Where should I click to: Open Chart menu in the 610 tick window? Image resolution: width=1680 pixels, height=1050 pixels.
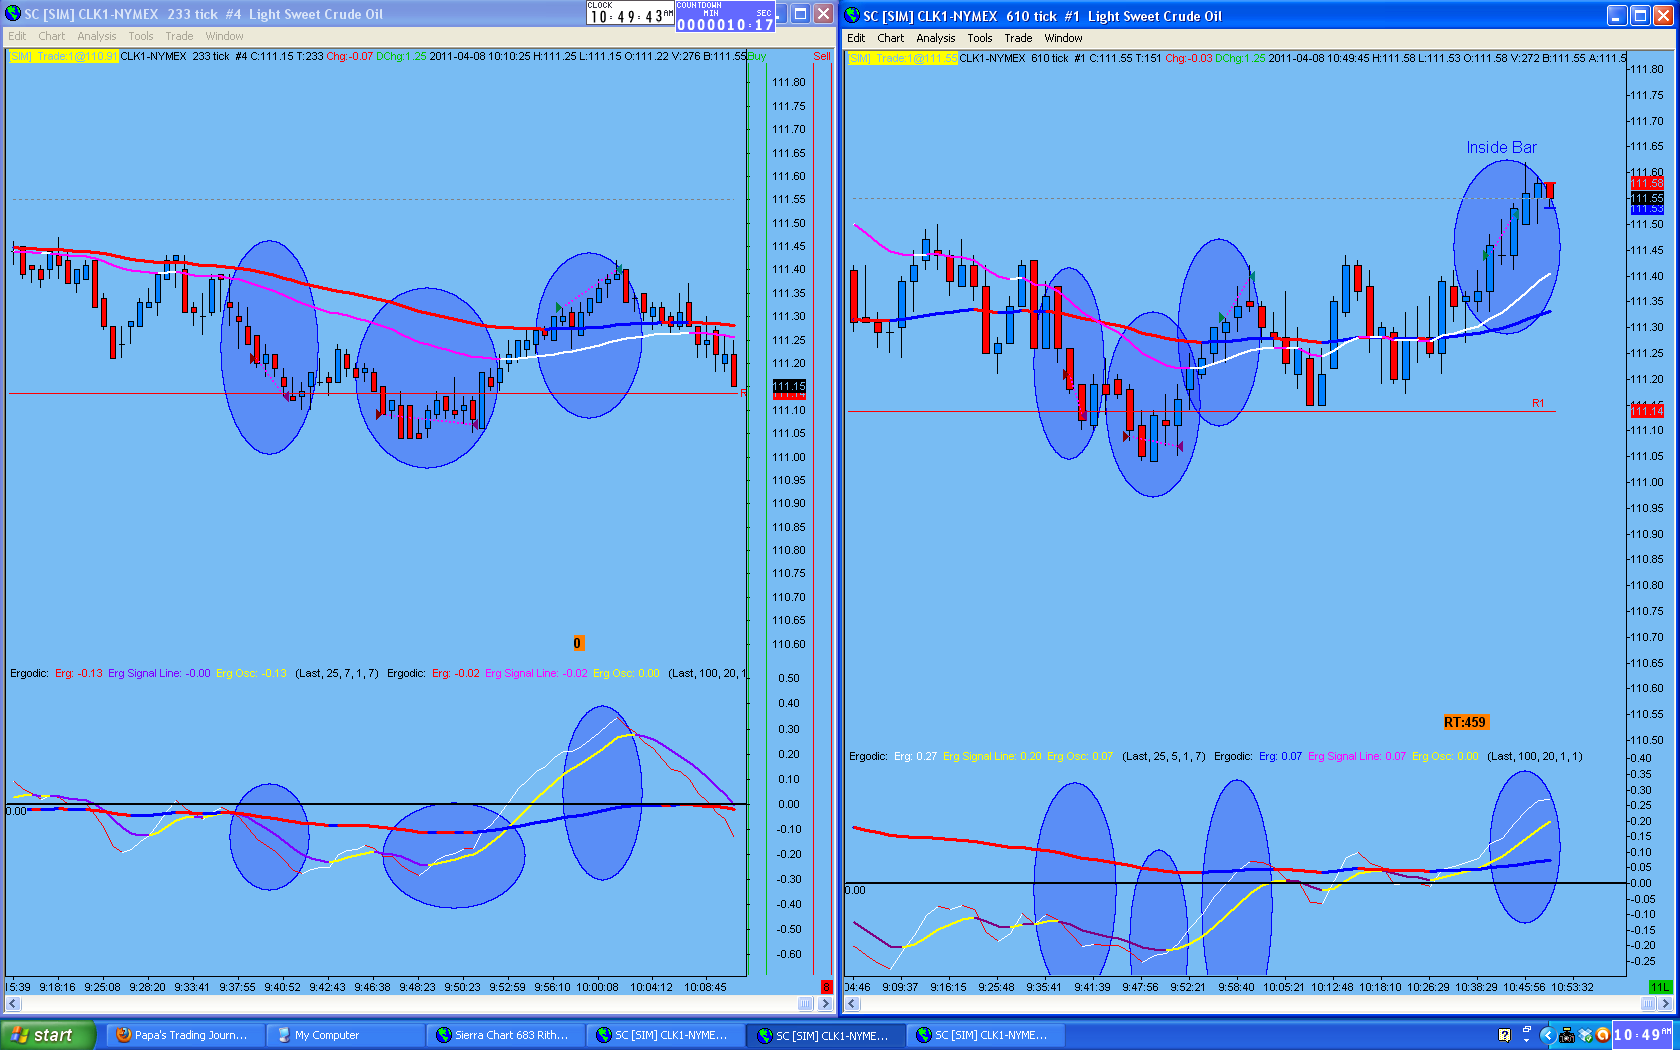[x=890, y=38]
